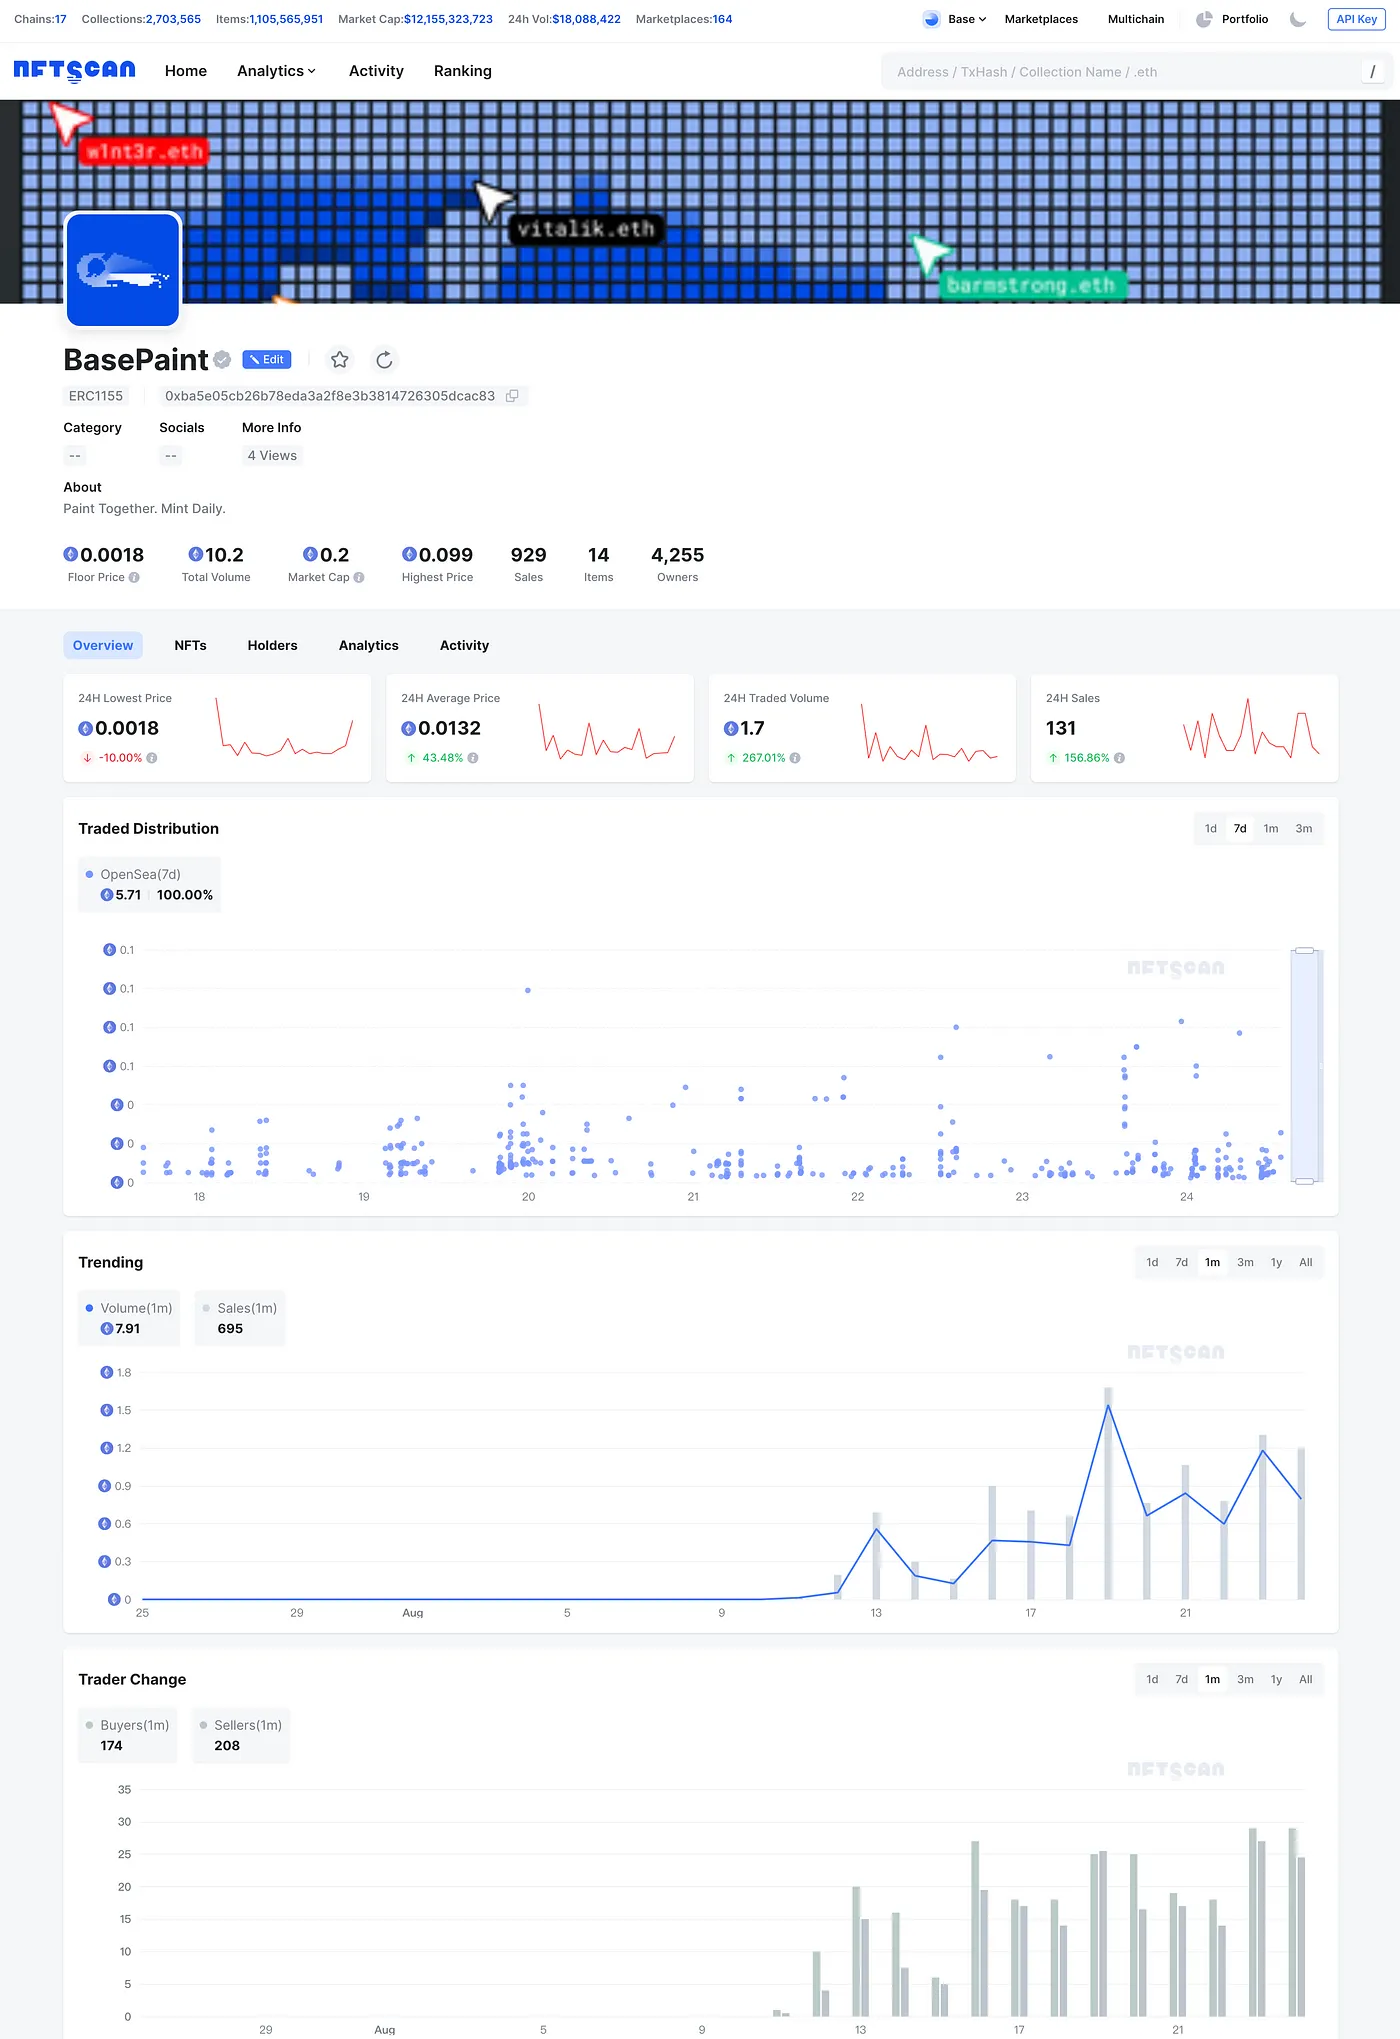Set Trending range to 3m
Viewport: 1400px width, 2039px height.
[1245, 1263]
